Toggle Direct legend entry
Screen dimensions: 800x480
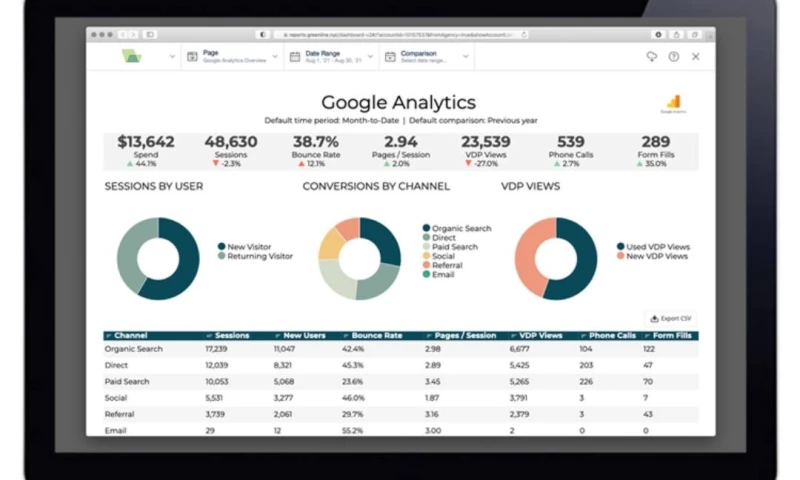coord(439,237)
